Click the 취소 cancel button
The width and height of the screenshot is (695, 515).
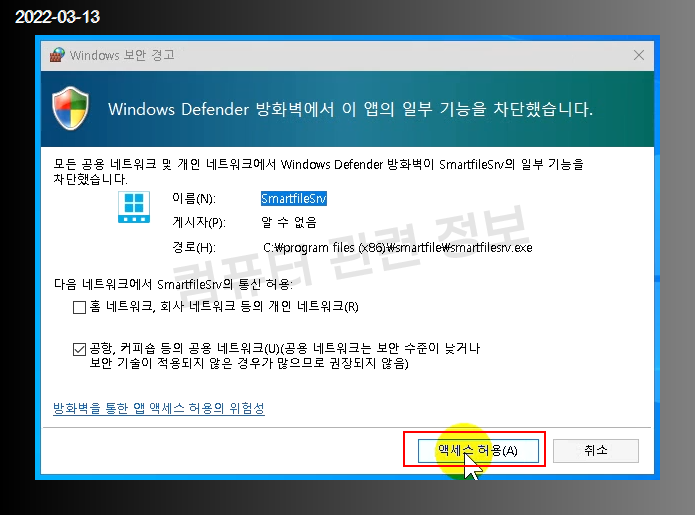click(596, 451)
